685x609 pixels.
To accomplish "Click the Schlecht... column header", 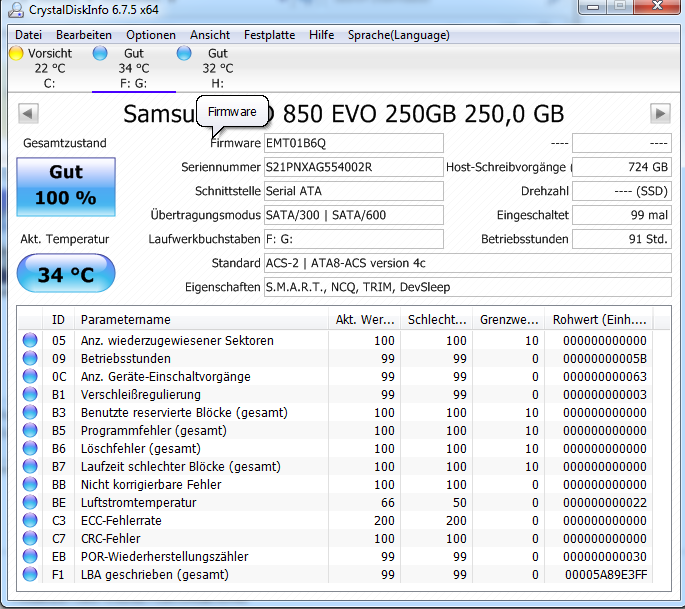I will click(x=436, y=319).
